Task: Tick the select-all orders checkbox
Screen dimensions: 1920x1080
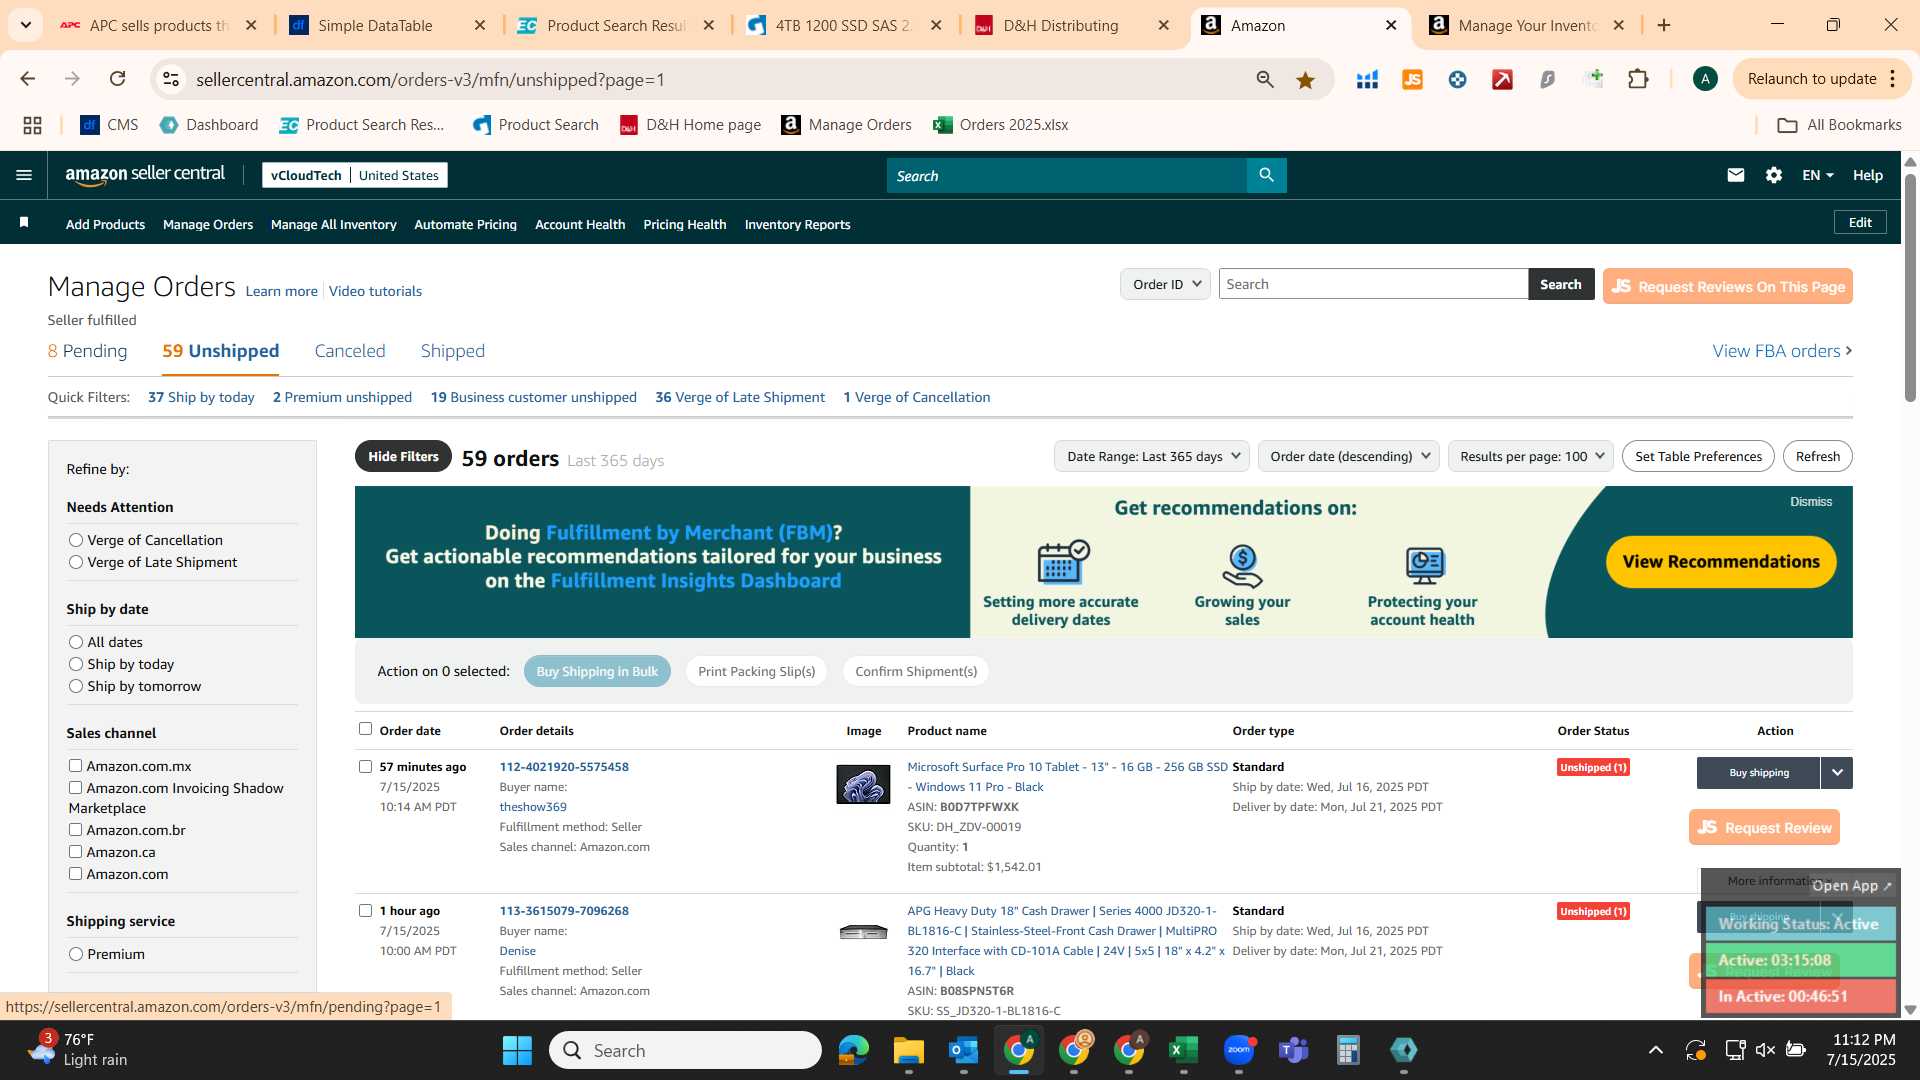Action: coord(365,729)
